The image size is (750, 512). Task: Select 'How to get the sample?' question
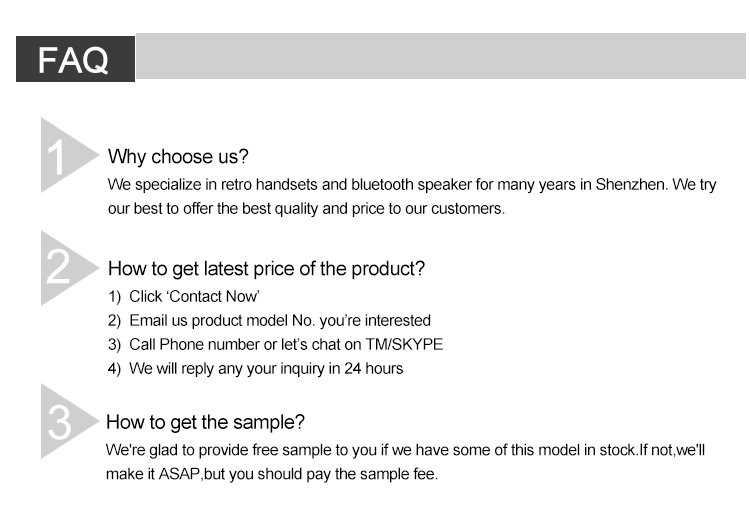205,423
